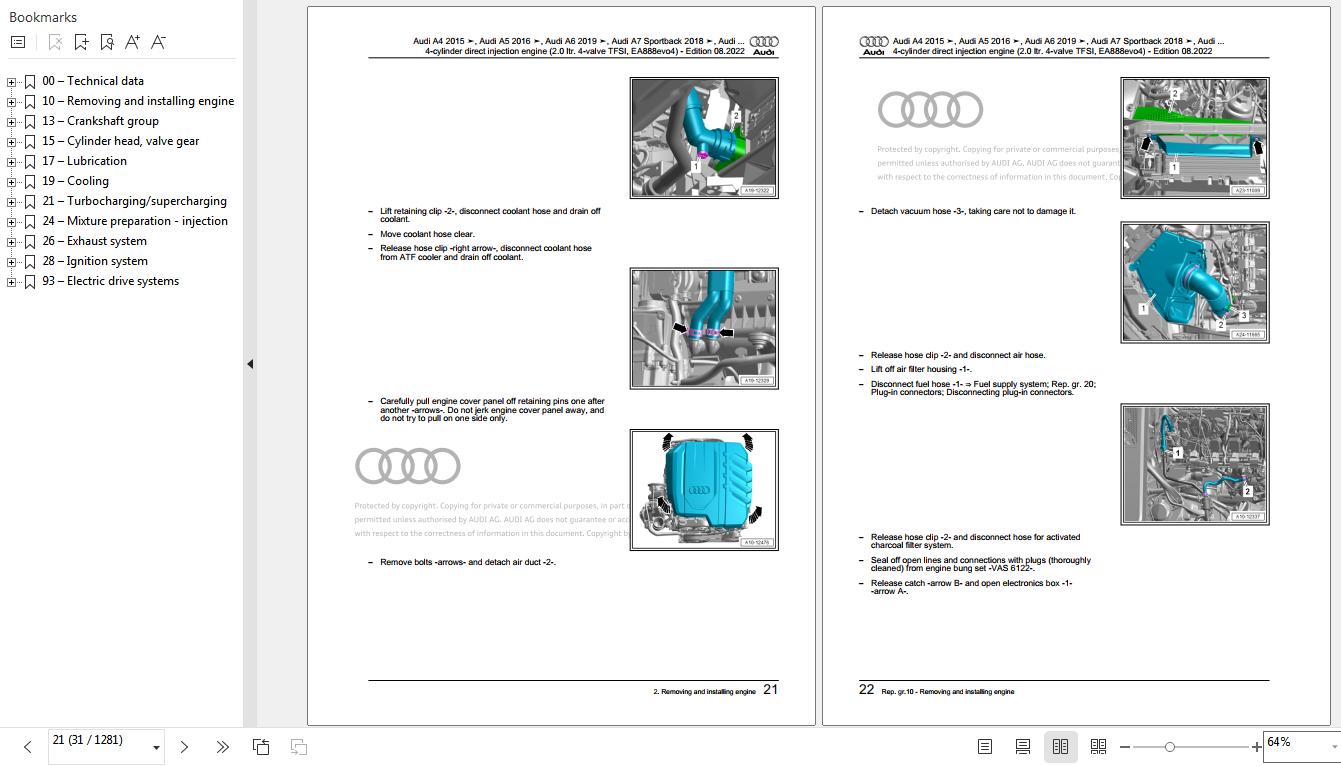Image resolution: width=1341 pixels, height=766 pixels.
Task: Open the '17 – Lubrication' bookmark
Action: tap(84, 161)
